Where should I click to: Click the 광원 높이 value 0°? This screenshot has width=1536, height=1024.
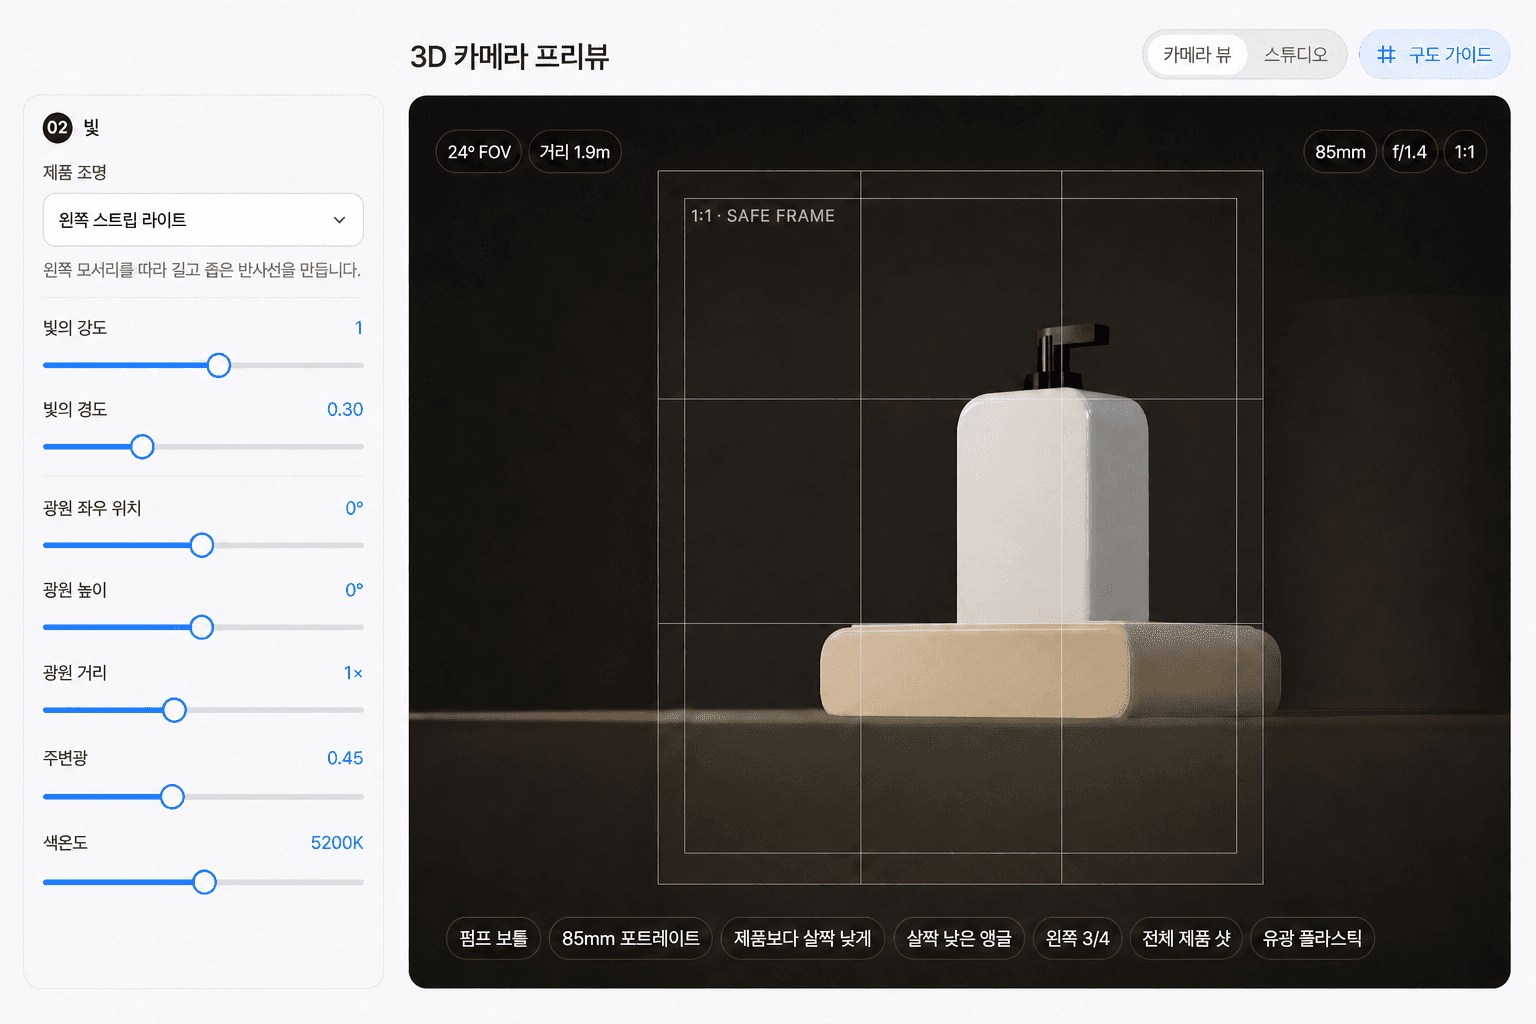click(354, 590)
